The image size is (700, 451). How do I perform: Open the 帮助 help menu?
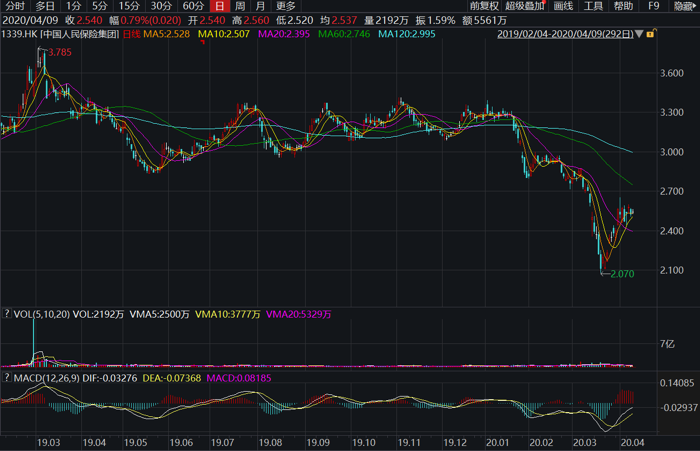[x=624, y=6]
